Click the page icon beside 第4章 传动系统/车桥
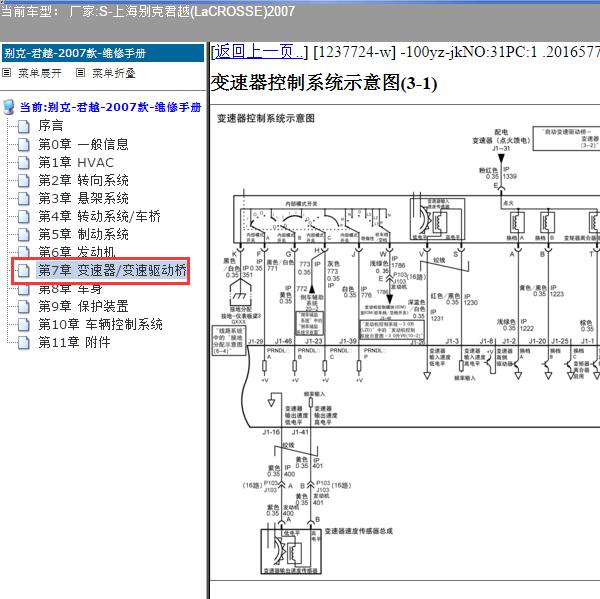 point(24,216)
